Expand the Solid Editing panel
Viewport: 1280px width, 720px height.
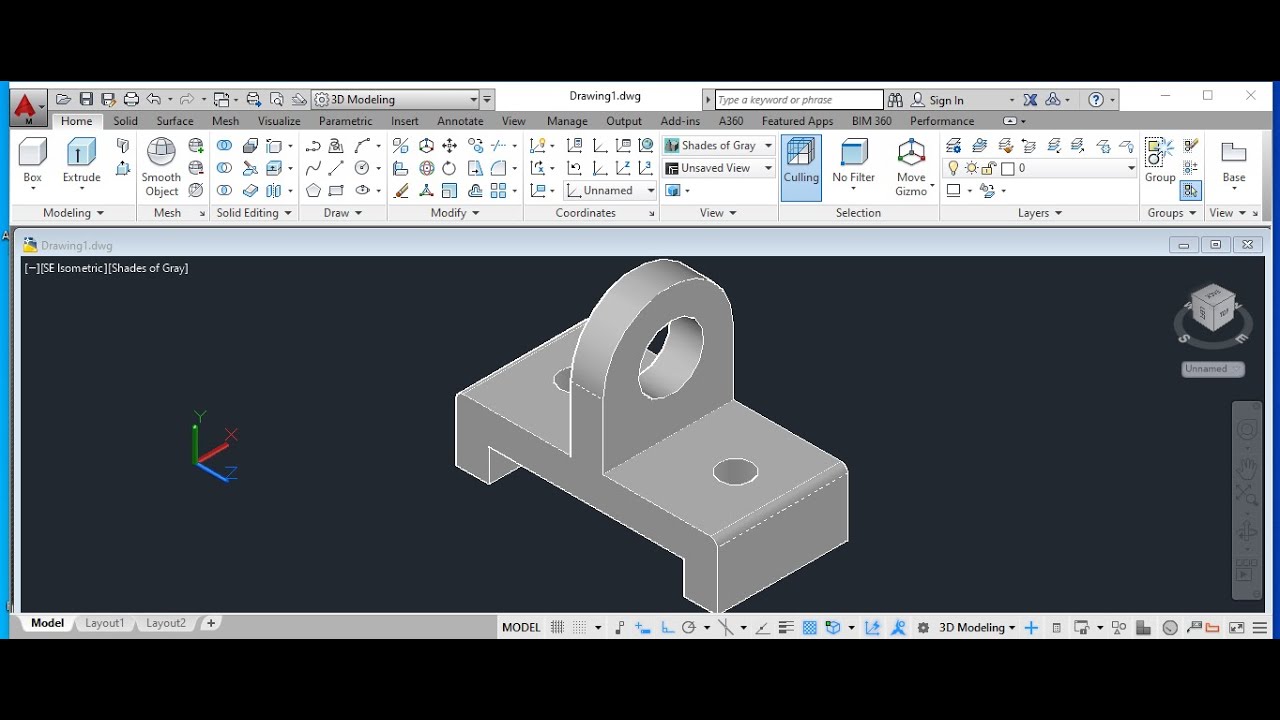point(254,213)
